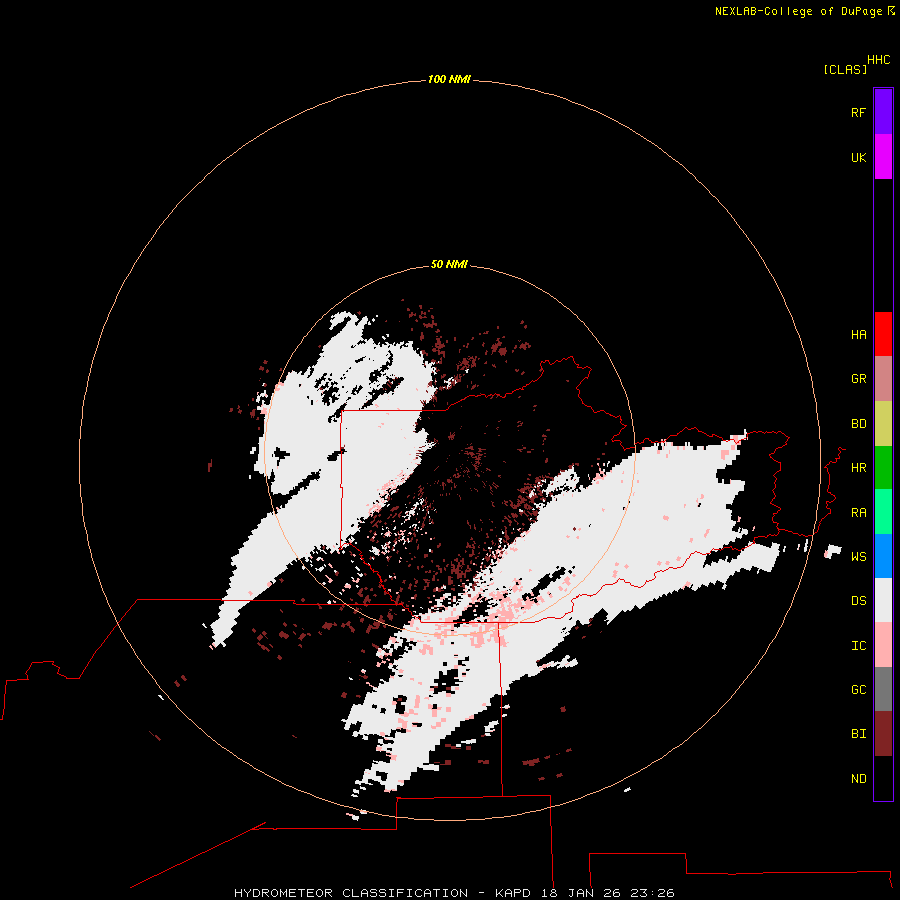Viewport: 900px width, 900px height.
Task: Click the DS legend label
Action: coord(858,601)
